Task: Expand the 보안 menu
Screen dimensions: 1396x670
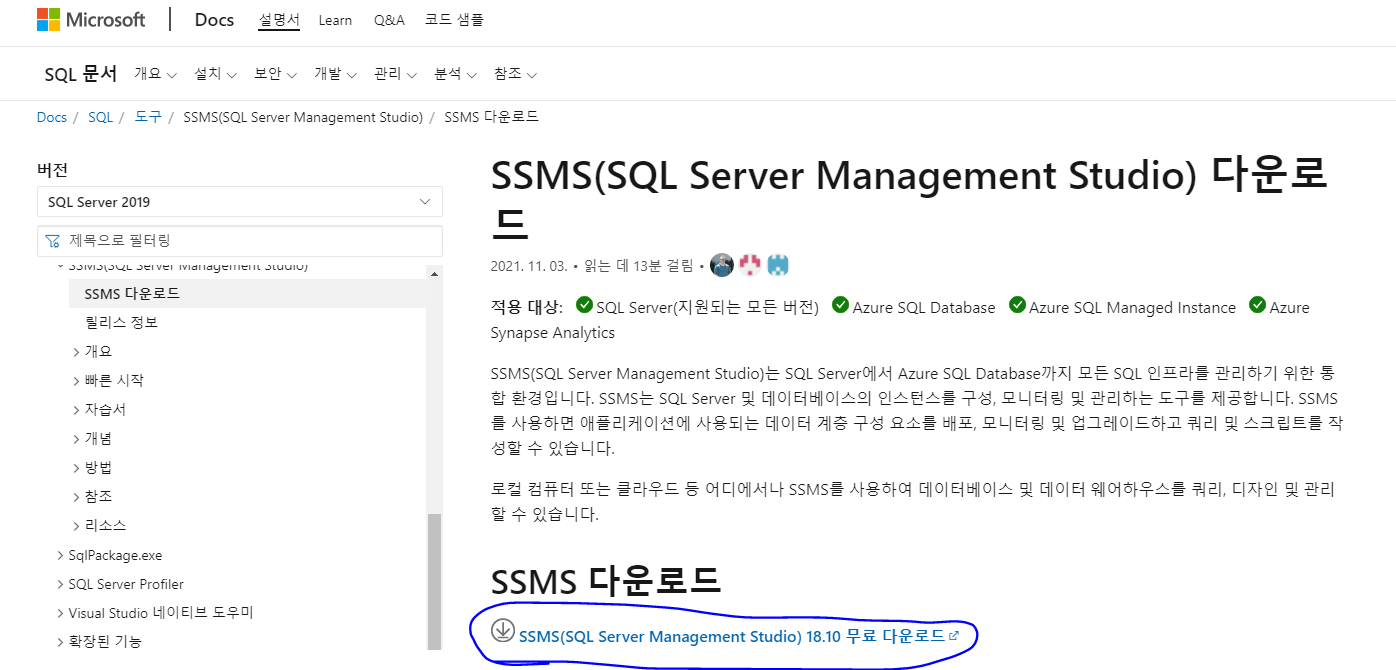Action: pos(275,74)
